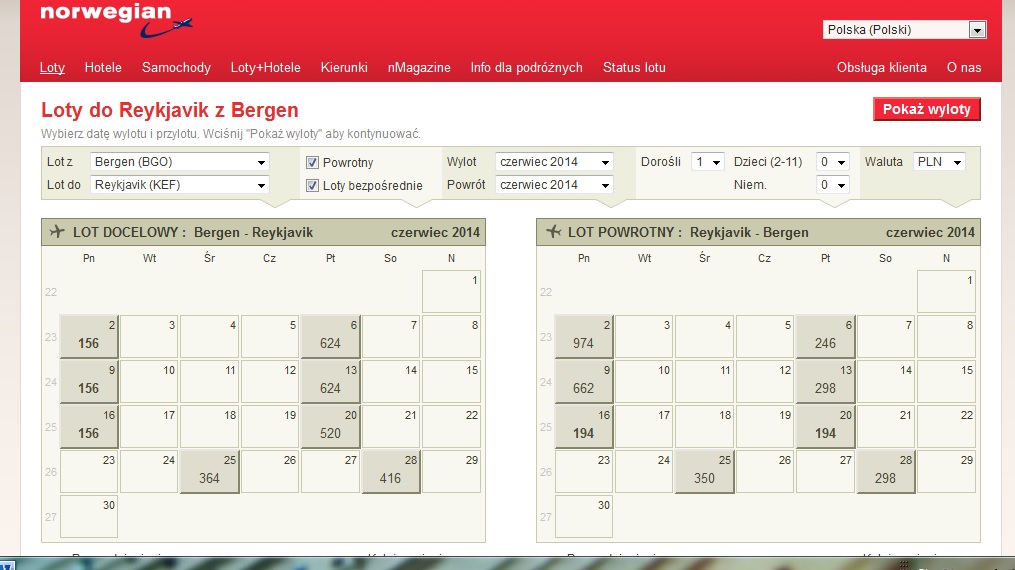1015x570 pixels.
Task: Click outbound calendar day 30
Action: pos(89,516)
